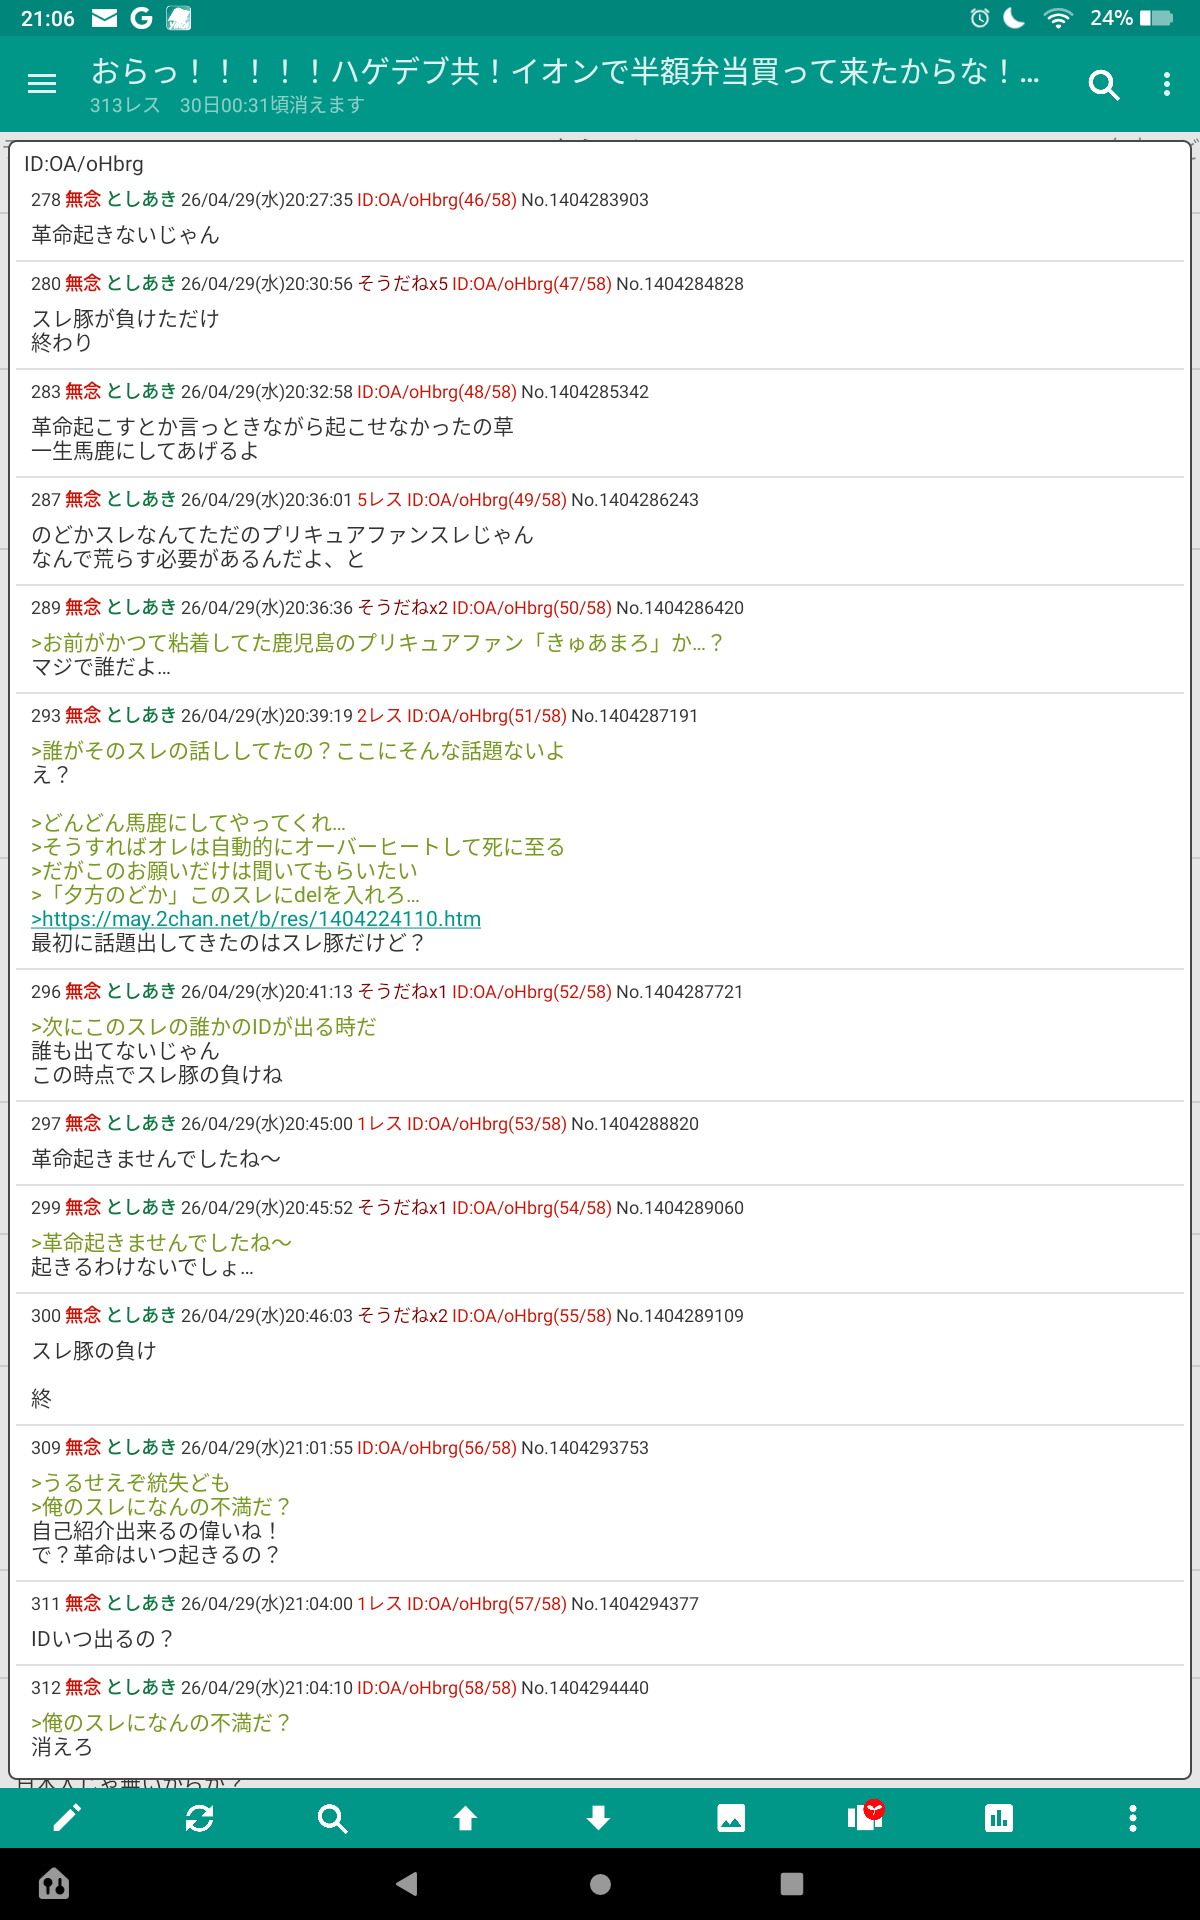Jump to bottom with down arrow
The image size is (1200, 1920).
click(598, 1818)
